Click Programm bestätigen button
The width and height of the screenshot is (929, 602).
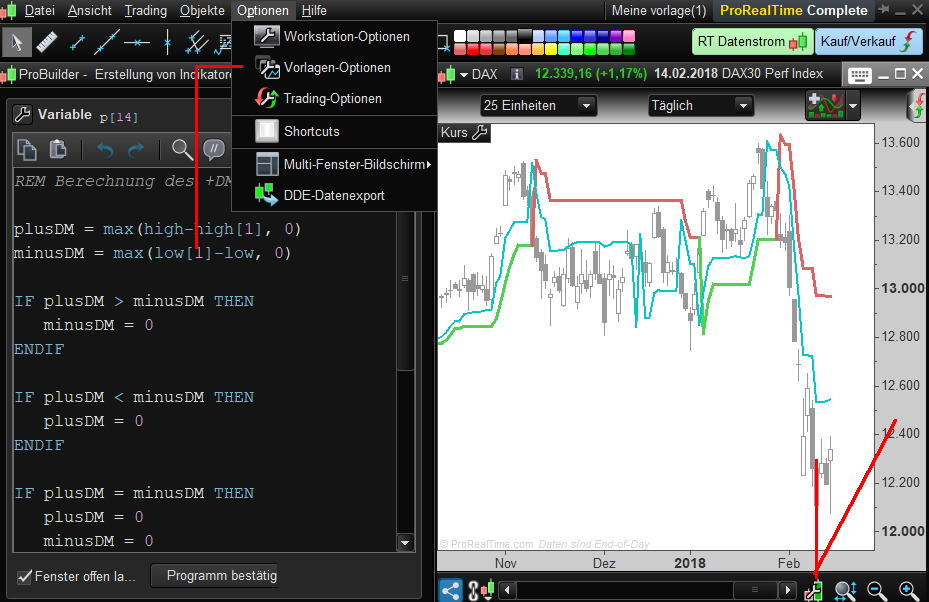tap(214, 575)
